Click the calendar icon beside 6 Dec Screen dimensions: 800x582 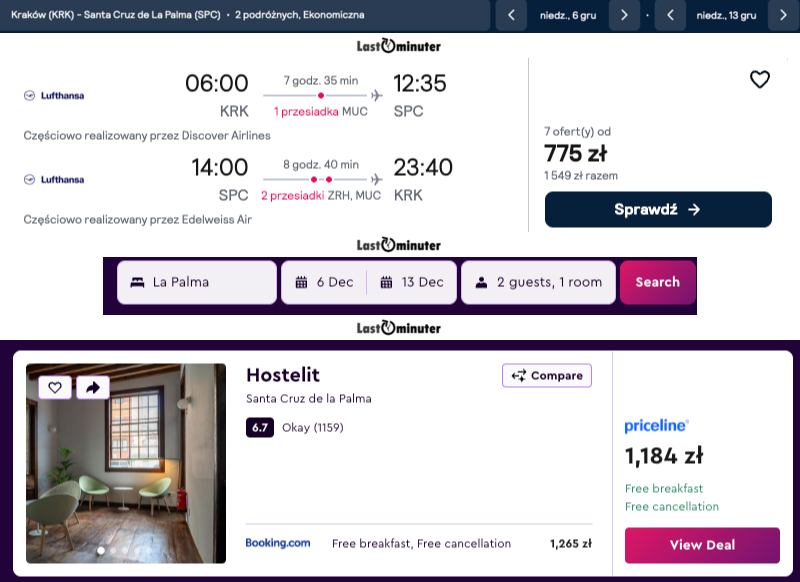click(302, 282)
